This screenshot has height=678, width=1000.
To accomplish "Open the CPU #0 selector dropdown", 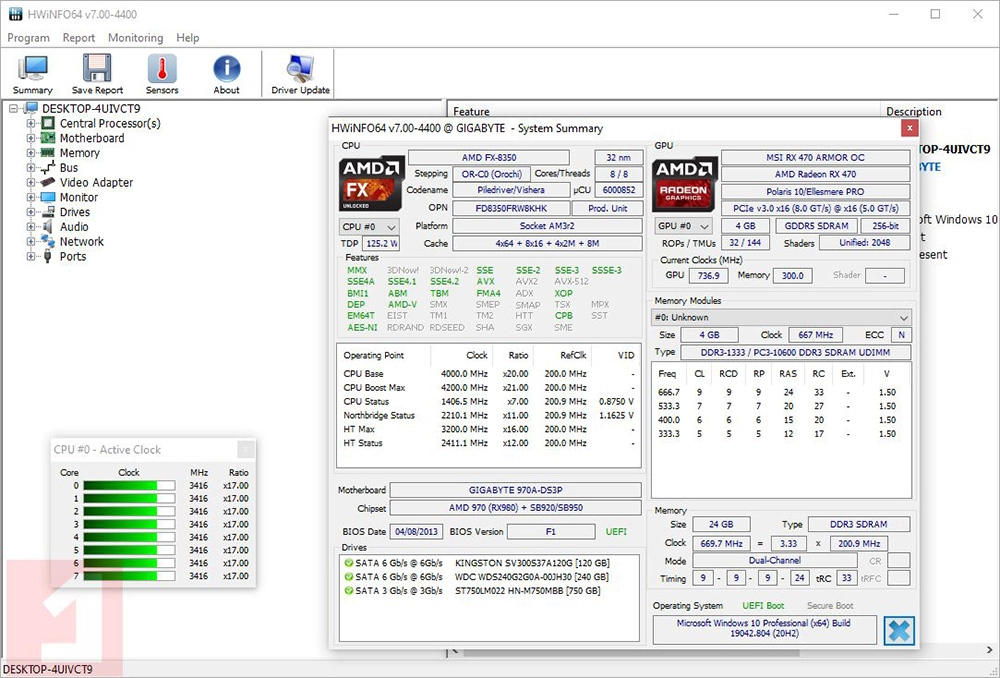I will click(x=369, y=227).
